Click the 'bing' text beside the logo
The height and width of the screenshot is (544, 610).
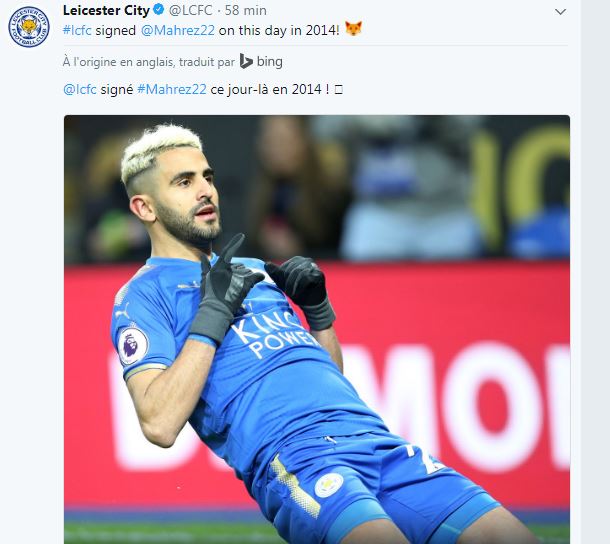point(270,61)
